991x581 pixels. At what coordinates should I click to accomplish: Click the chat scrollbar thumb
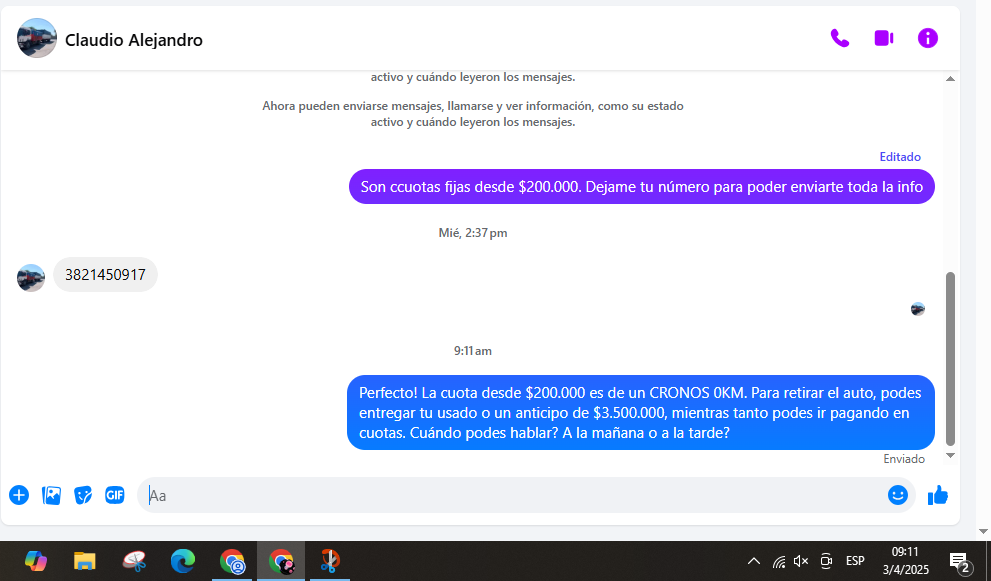tap(950, 358)
